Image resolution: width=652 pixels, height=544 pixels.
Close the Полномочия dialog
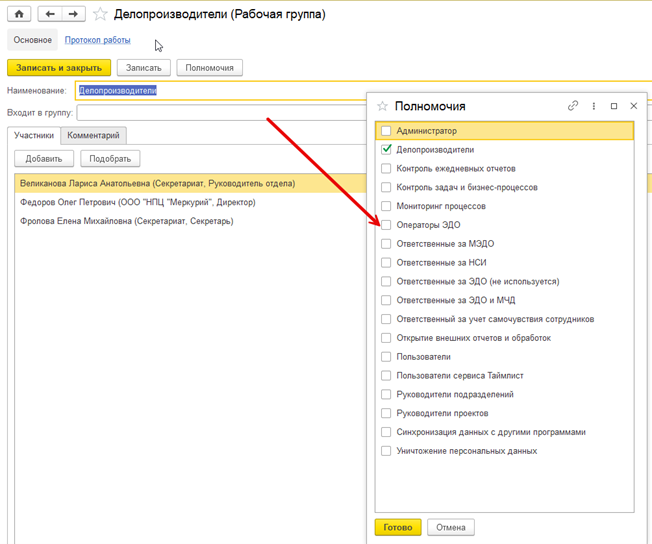point(634,106)
